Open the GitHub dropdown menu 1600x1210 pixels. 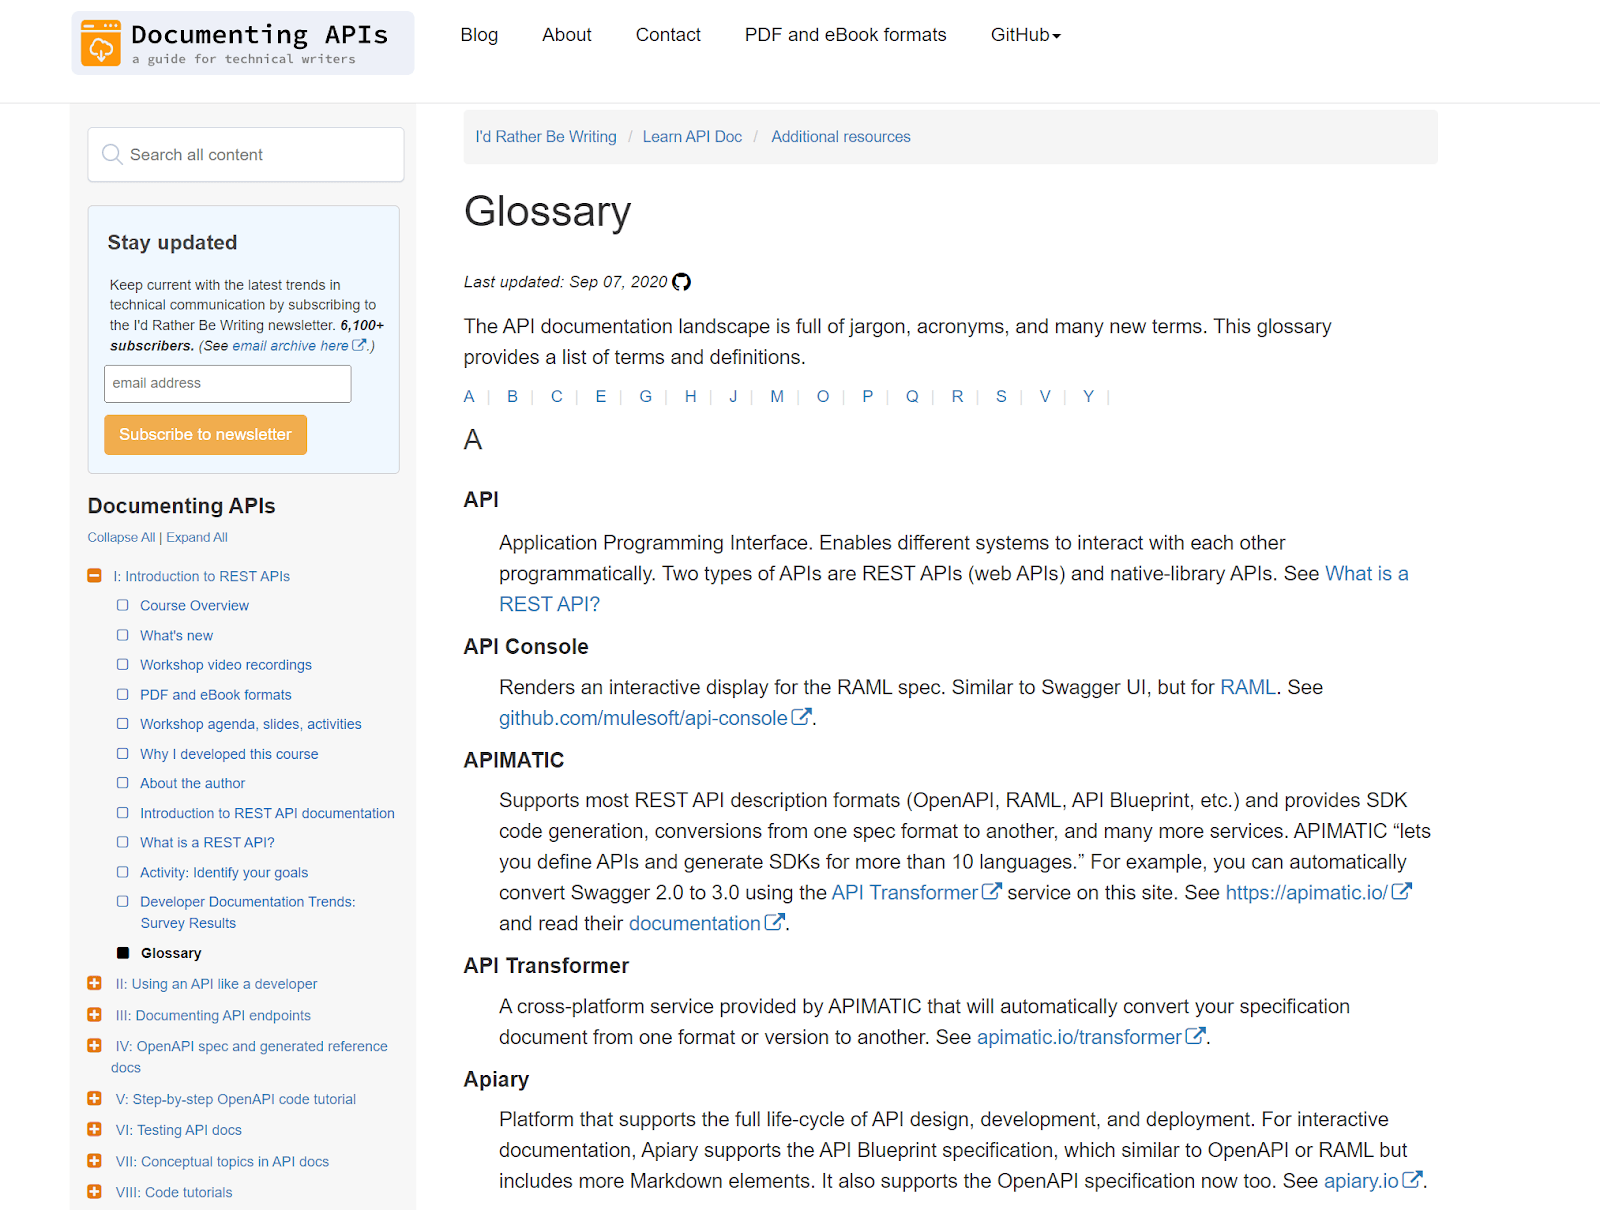click(1025, 35)
